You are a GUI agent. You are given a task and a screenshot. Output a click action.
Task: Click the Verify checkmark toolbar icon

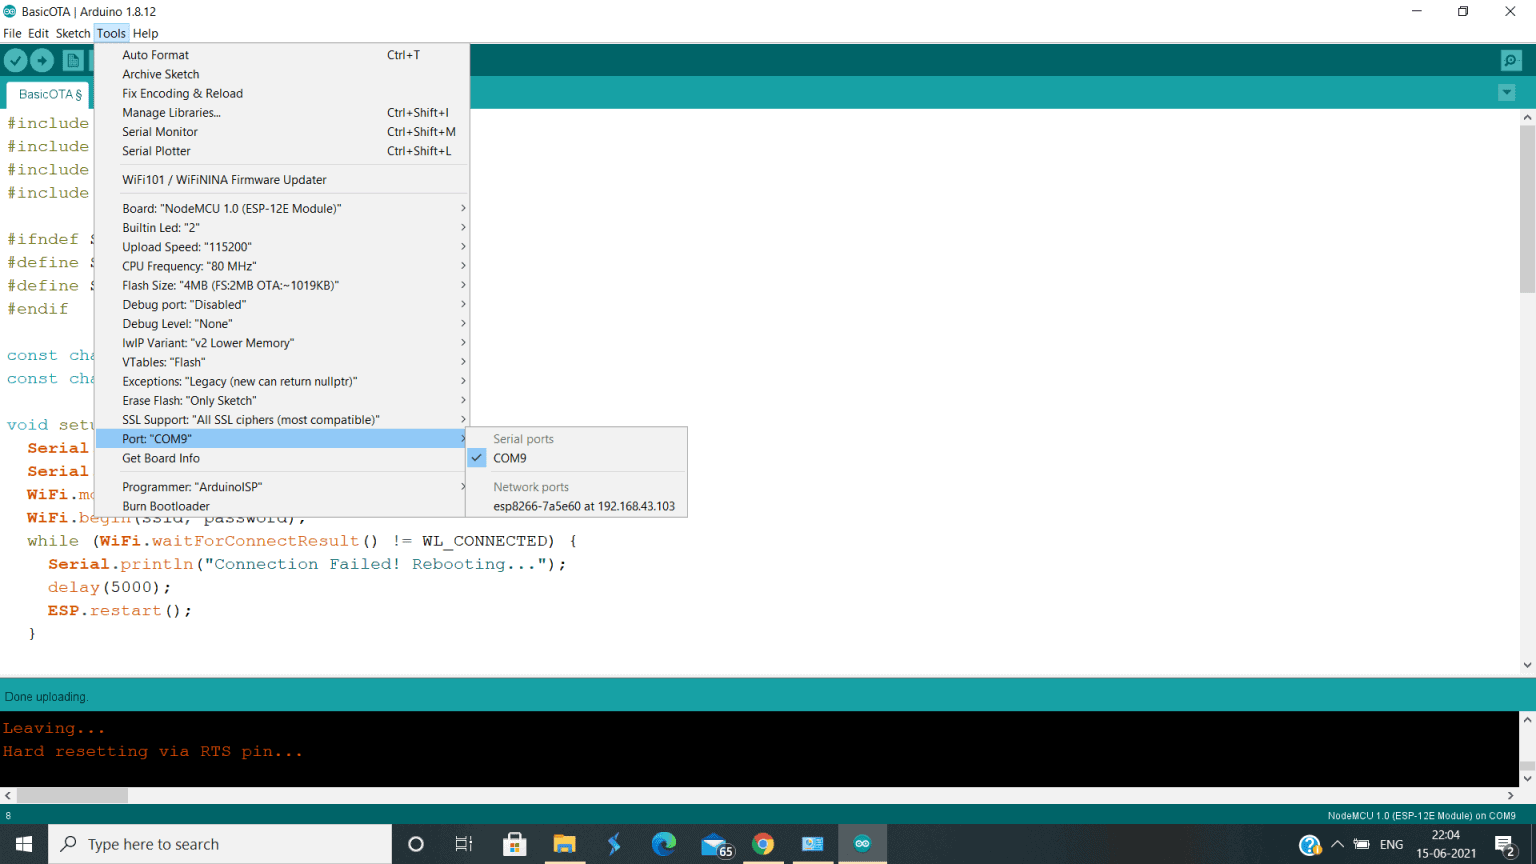pyautogui.click(x=15, y=61)
